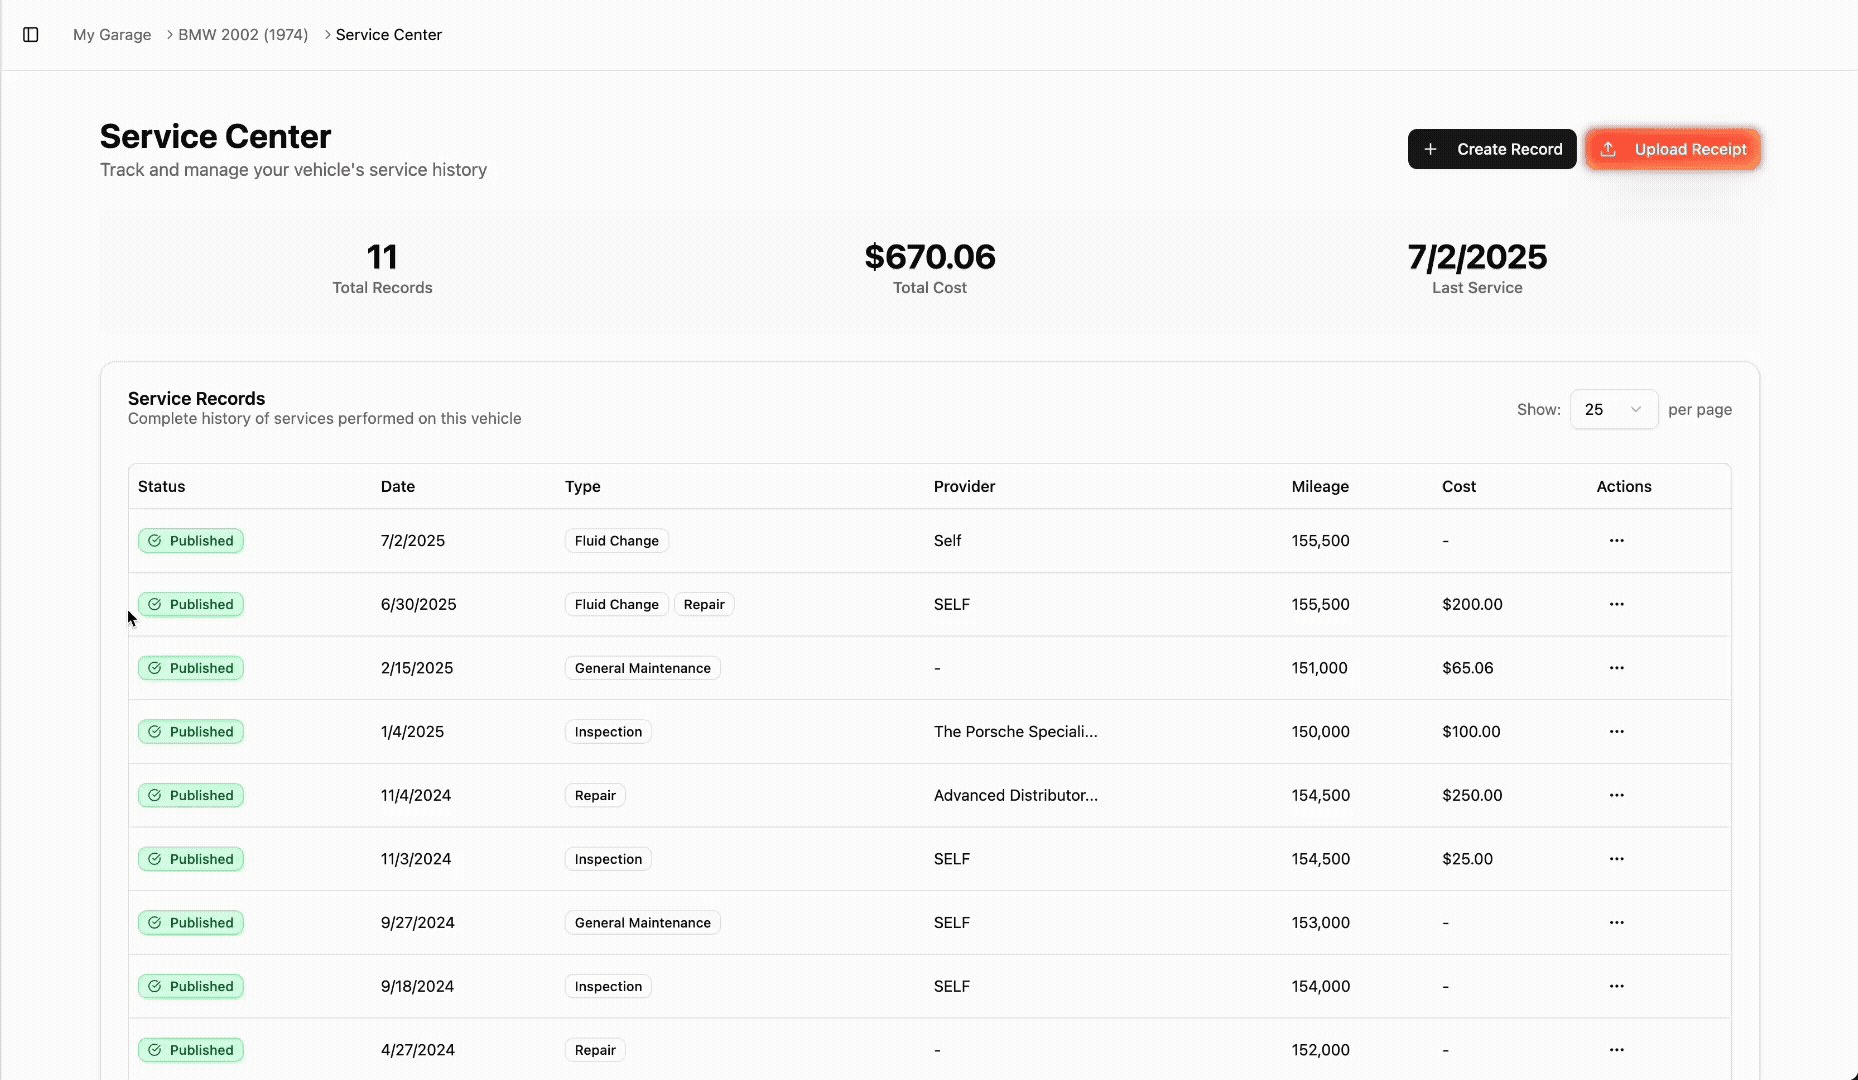Expand the 25 per page dropdown

pyautogui.click(x=1613, y=410)
